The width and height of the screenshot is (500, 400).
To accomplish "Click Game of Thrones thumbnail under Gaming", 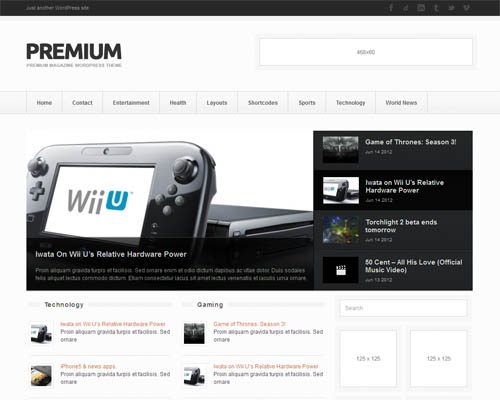I will coord(194,333).
